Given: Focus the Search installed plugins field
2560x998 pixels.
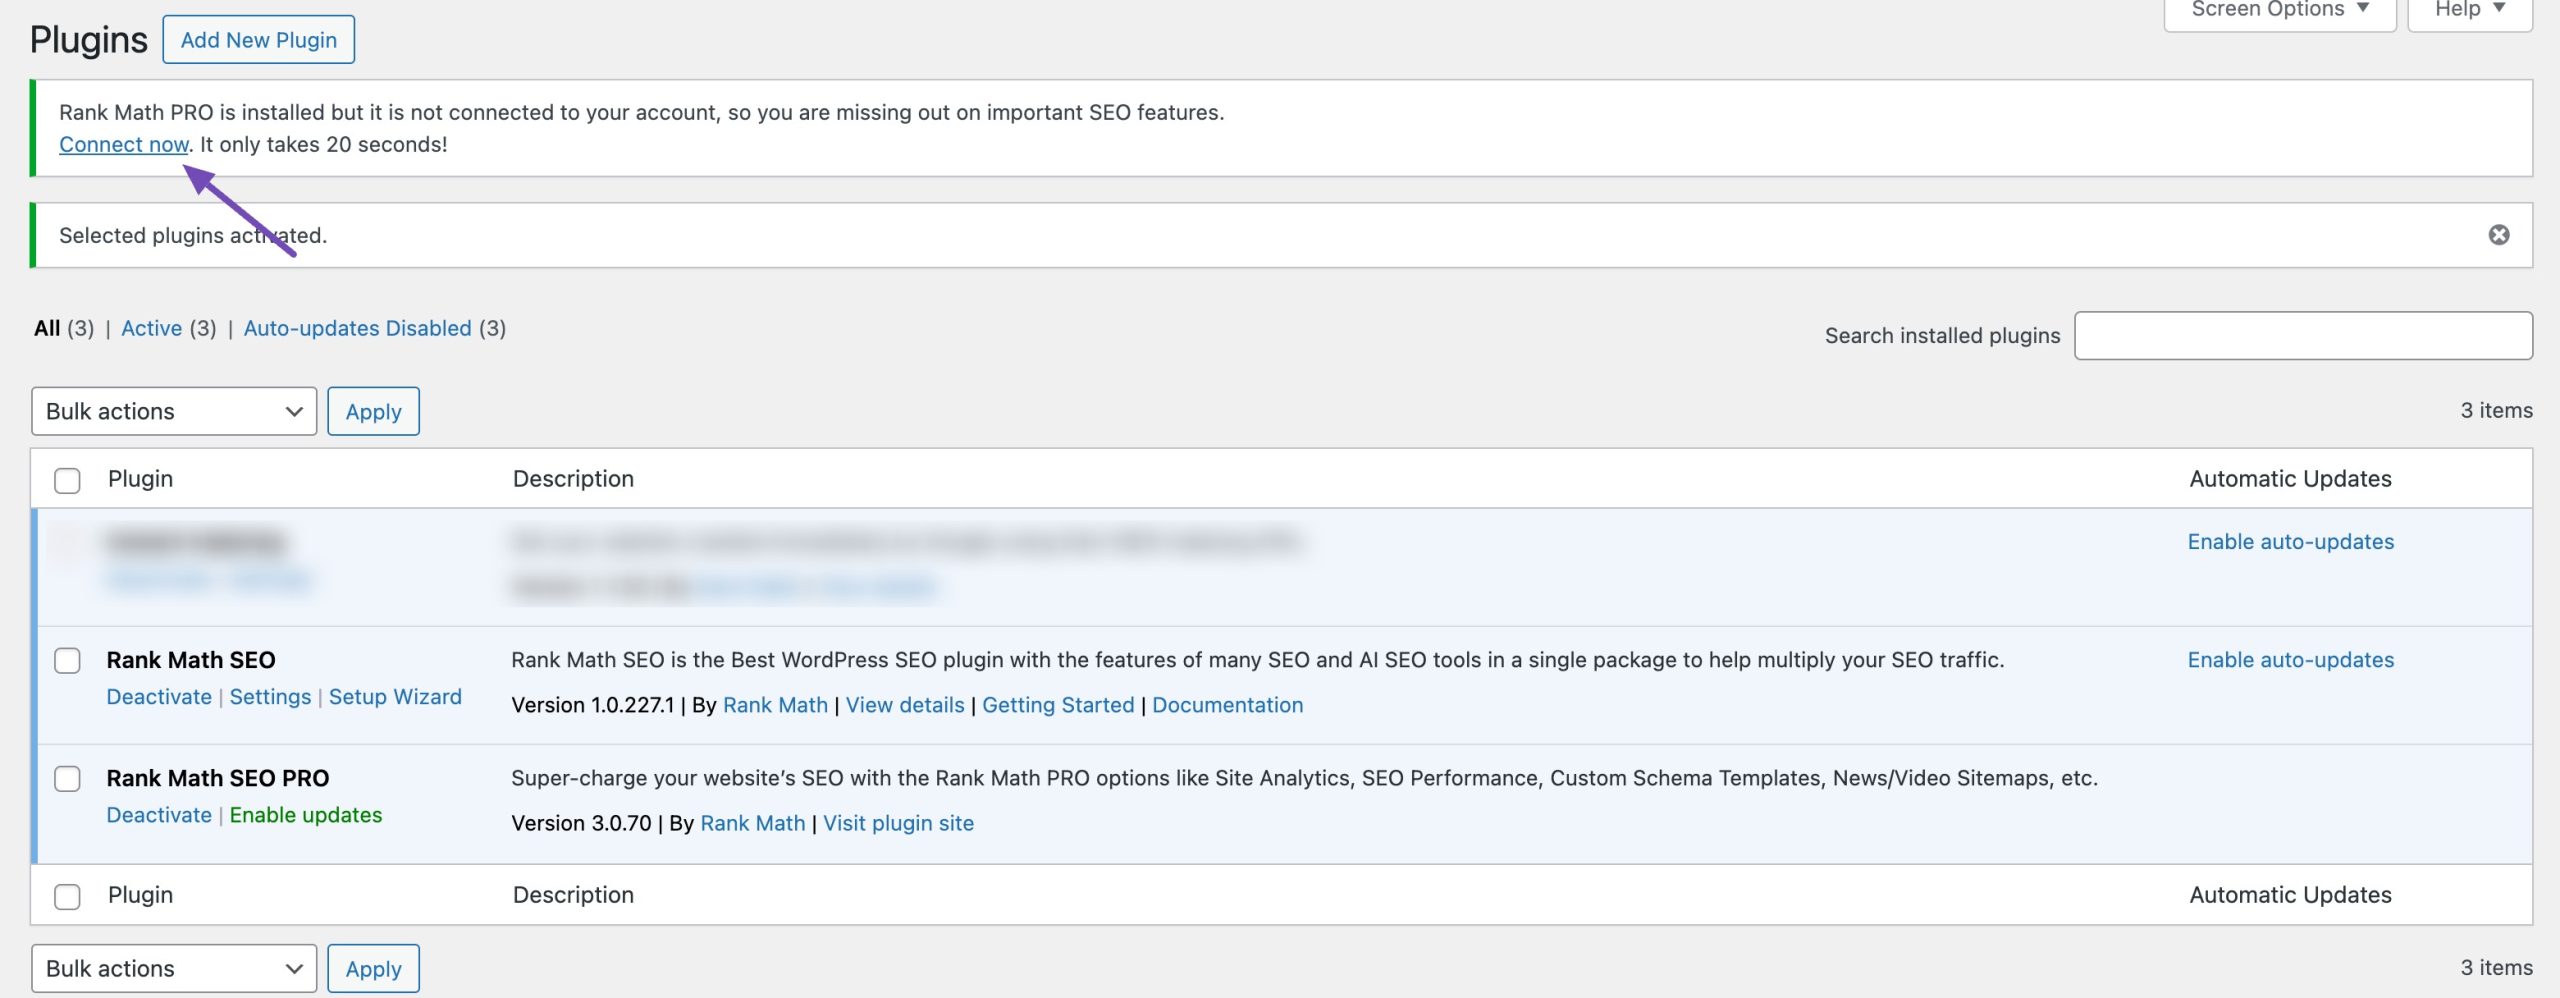Looking at the screenshot, I should tap(2303, 336).
